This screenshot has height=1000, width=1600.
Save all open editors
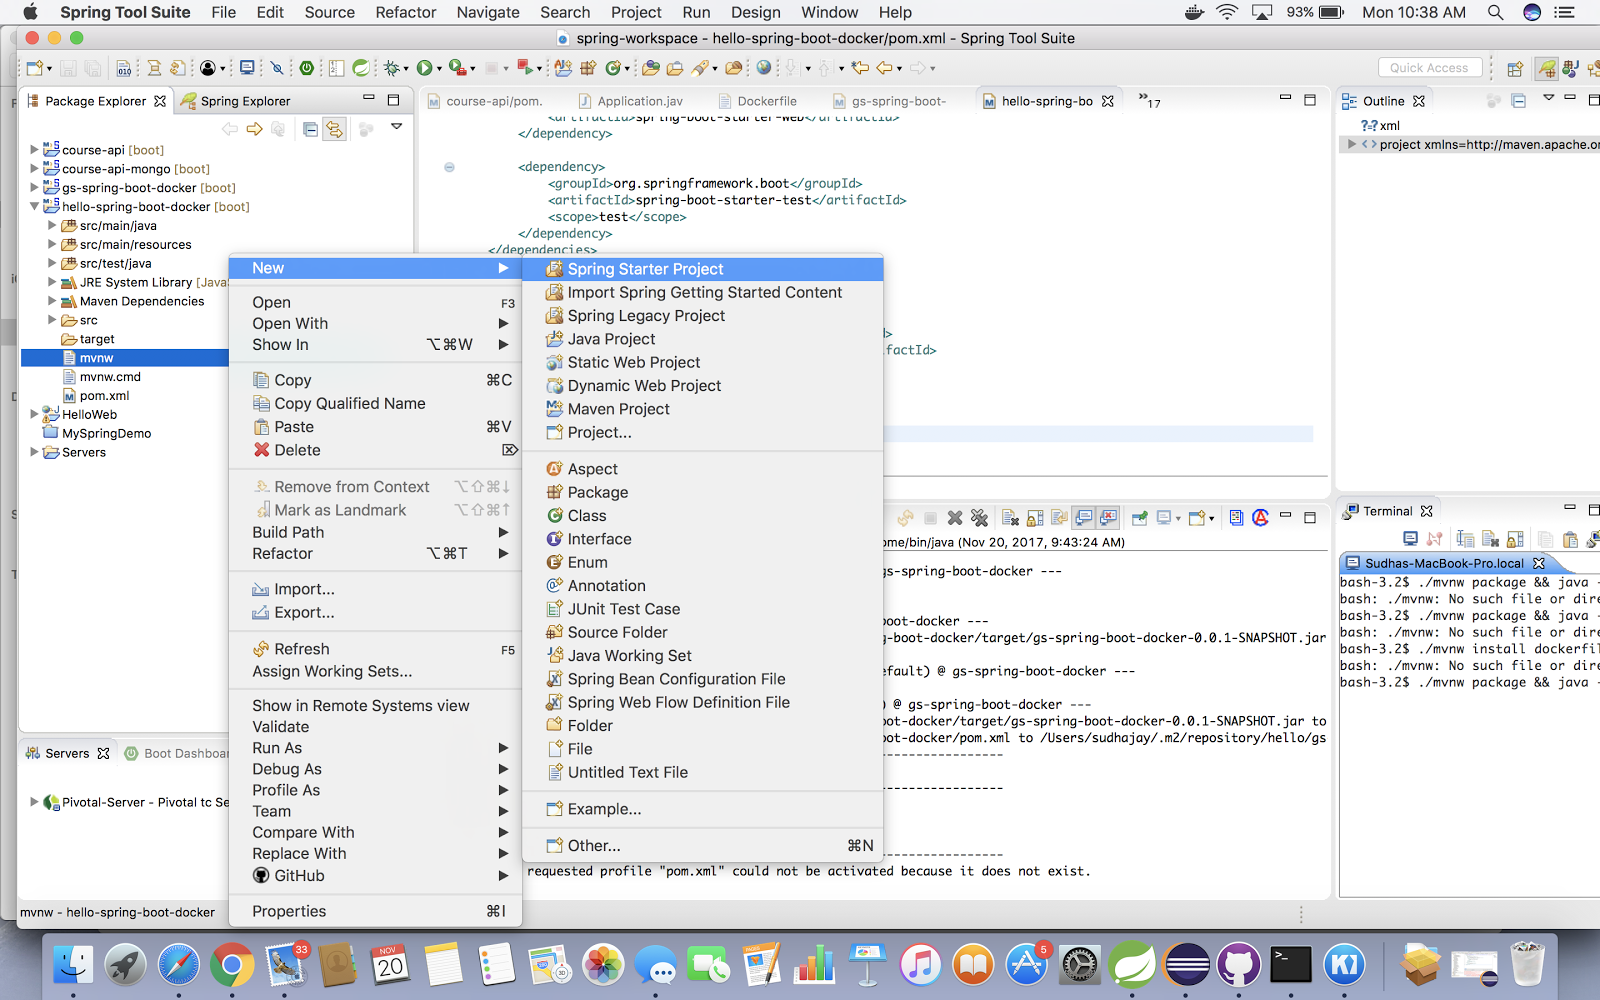(93, 67)
